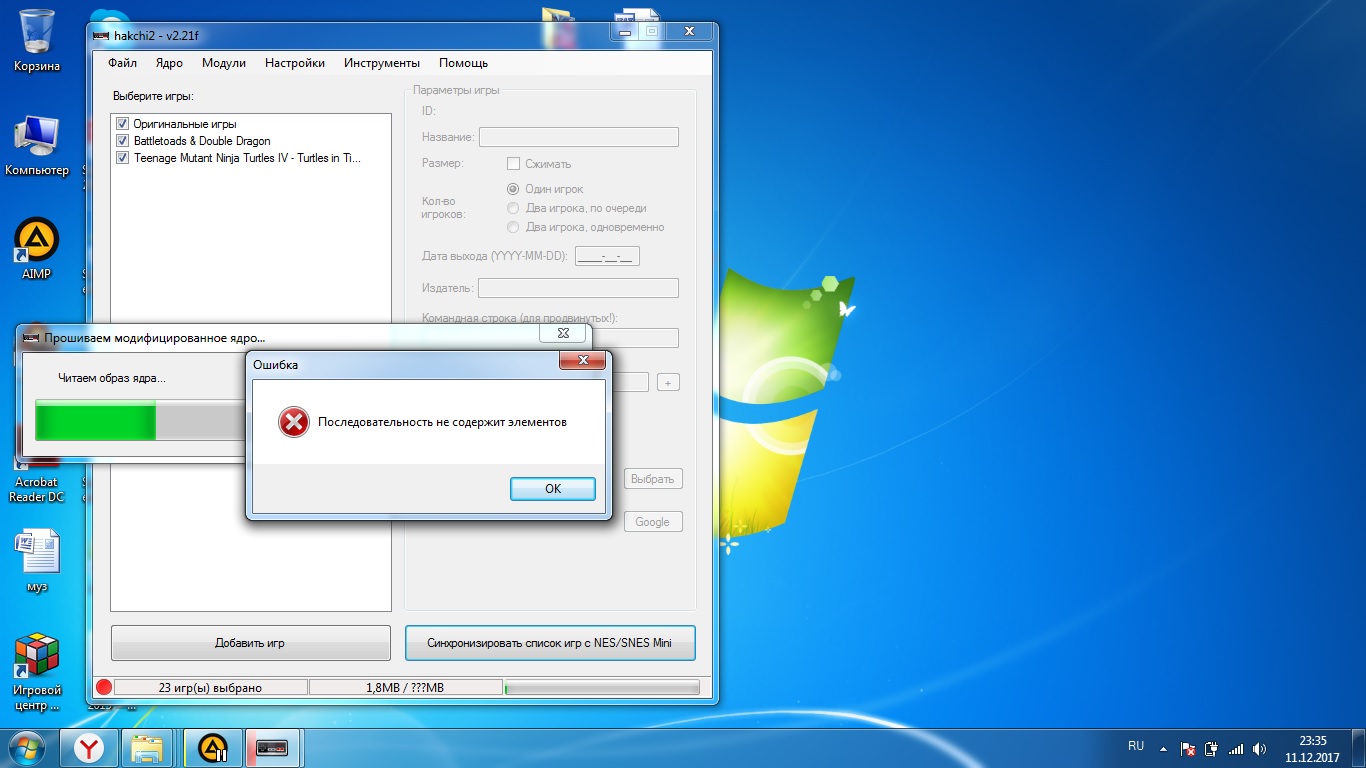Open the Инструменты menu
The image size is (1366, 768).
pyautogui.click(x=382, y=63)
